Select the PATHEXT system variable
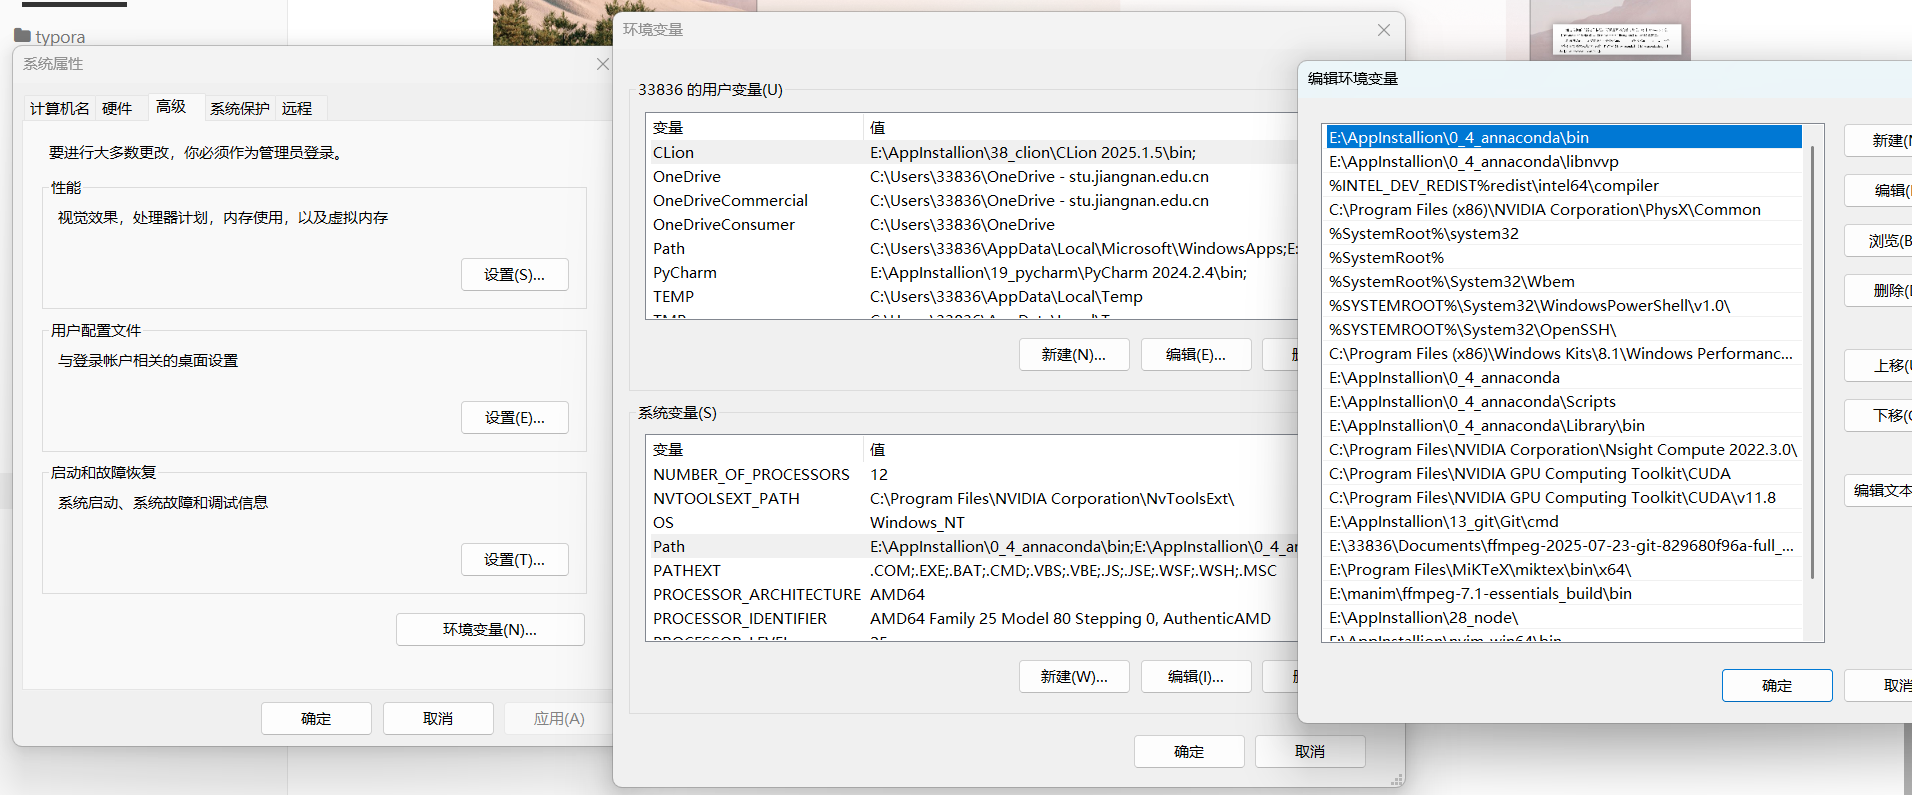The image size is (1912, 795). click(974, 570)
